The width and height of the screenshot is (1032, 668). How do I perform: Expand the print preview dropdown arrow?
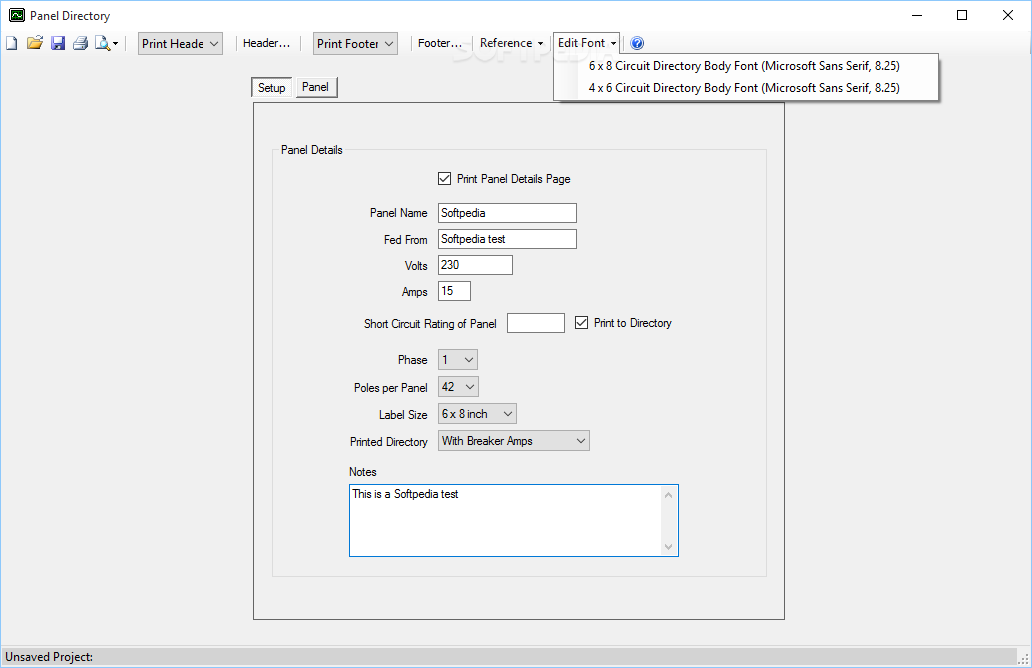[x=115, y=44]
